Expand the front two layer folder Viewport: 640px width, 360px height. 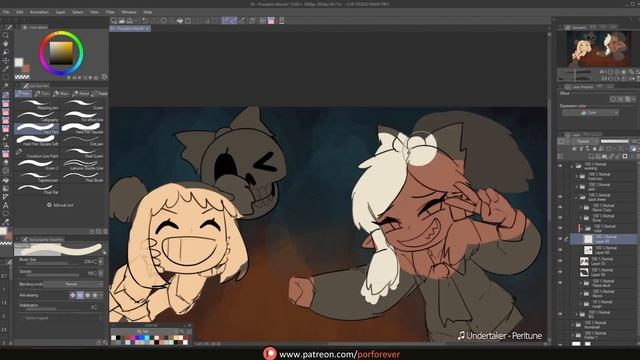click(577, 176)
